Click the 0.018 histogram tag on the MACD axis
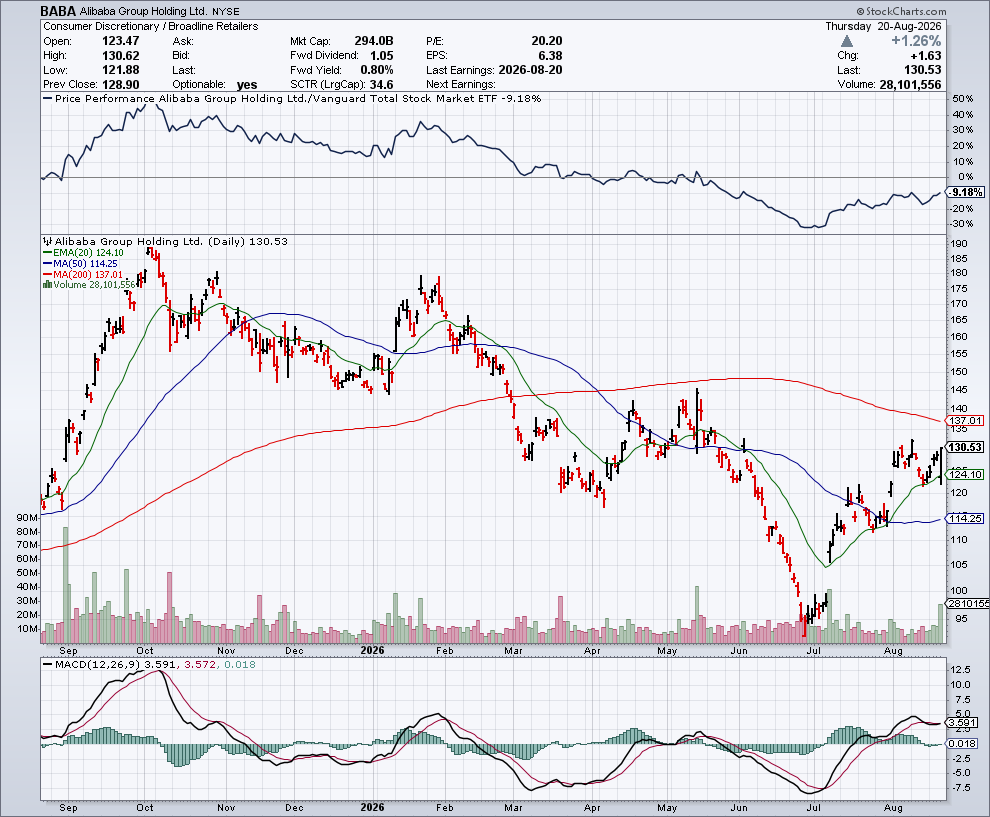Image resolution: width=990 pixels, height=817 pixels. [963, 744]
